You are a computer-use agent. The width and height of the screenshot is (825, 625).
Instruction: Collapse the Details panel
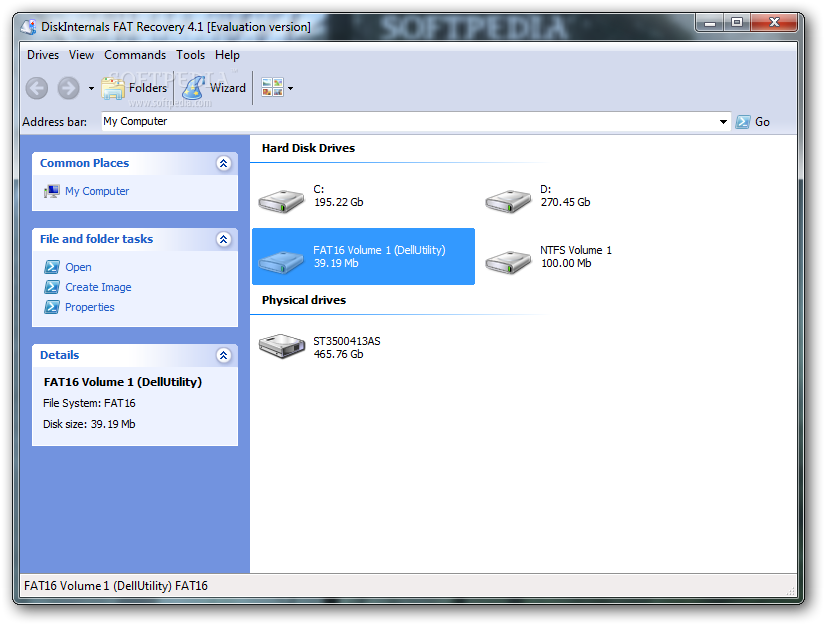pos(224,355)
